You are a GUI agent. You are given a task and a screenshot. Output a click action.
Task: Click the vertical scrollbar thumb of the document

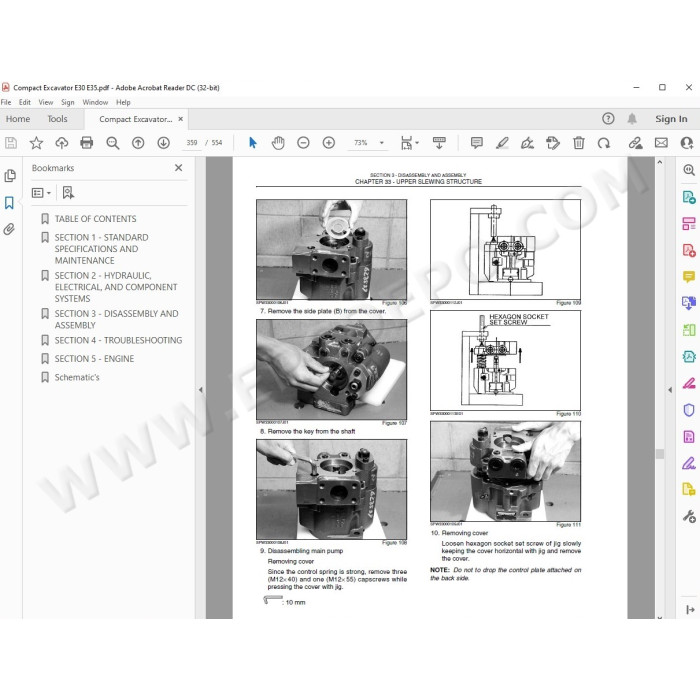tap(660, 454)
